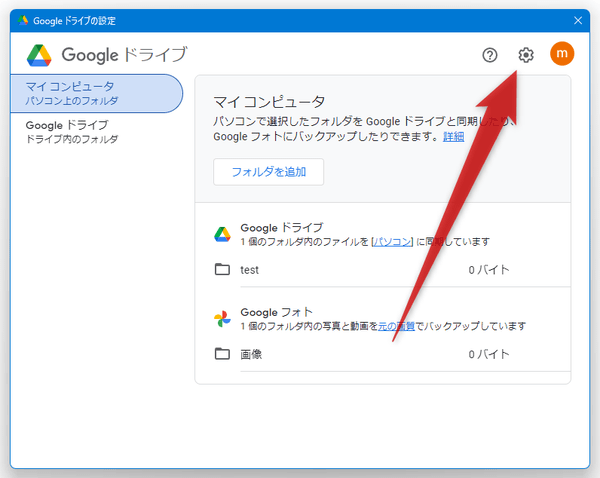
Task: Click the 0 バイト size of 画像
Action: tap(489, 354)
